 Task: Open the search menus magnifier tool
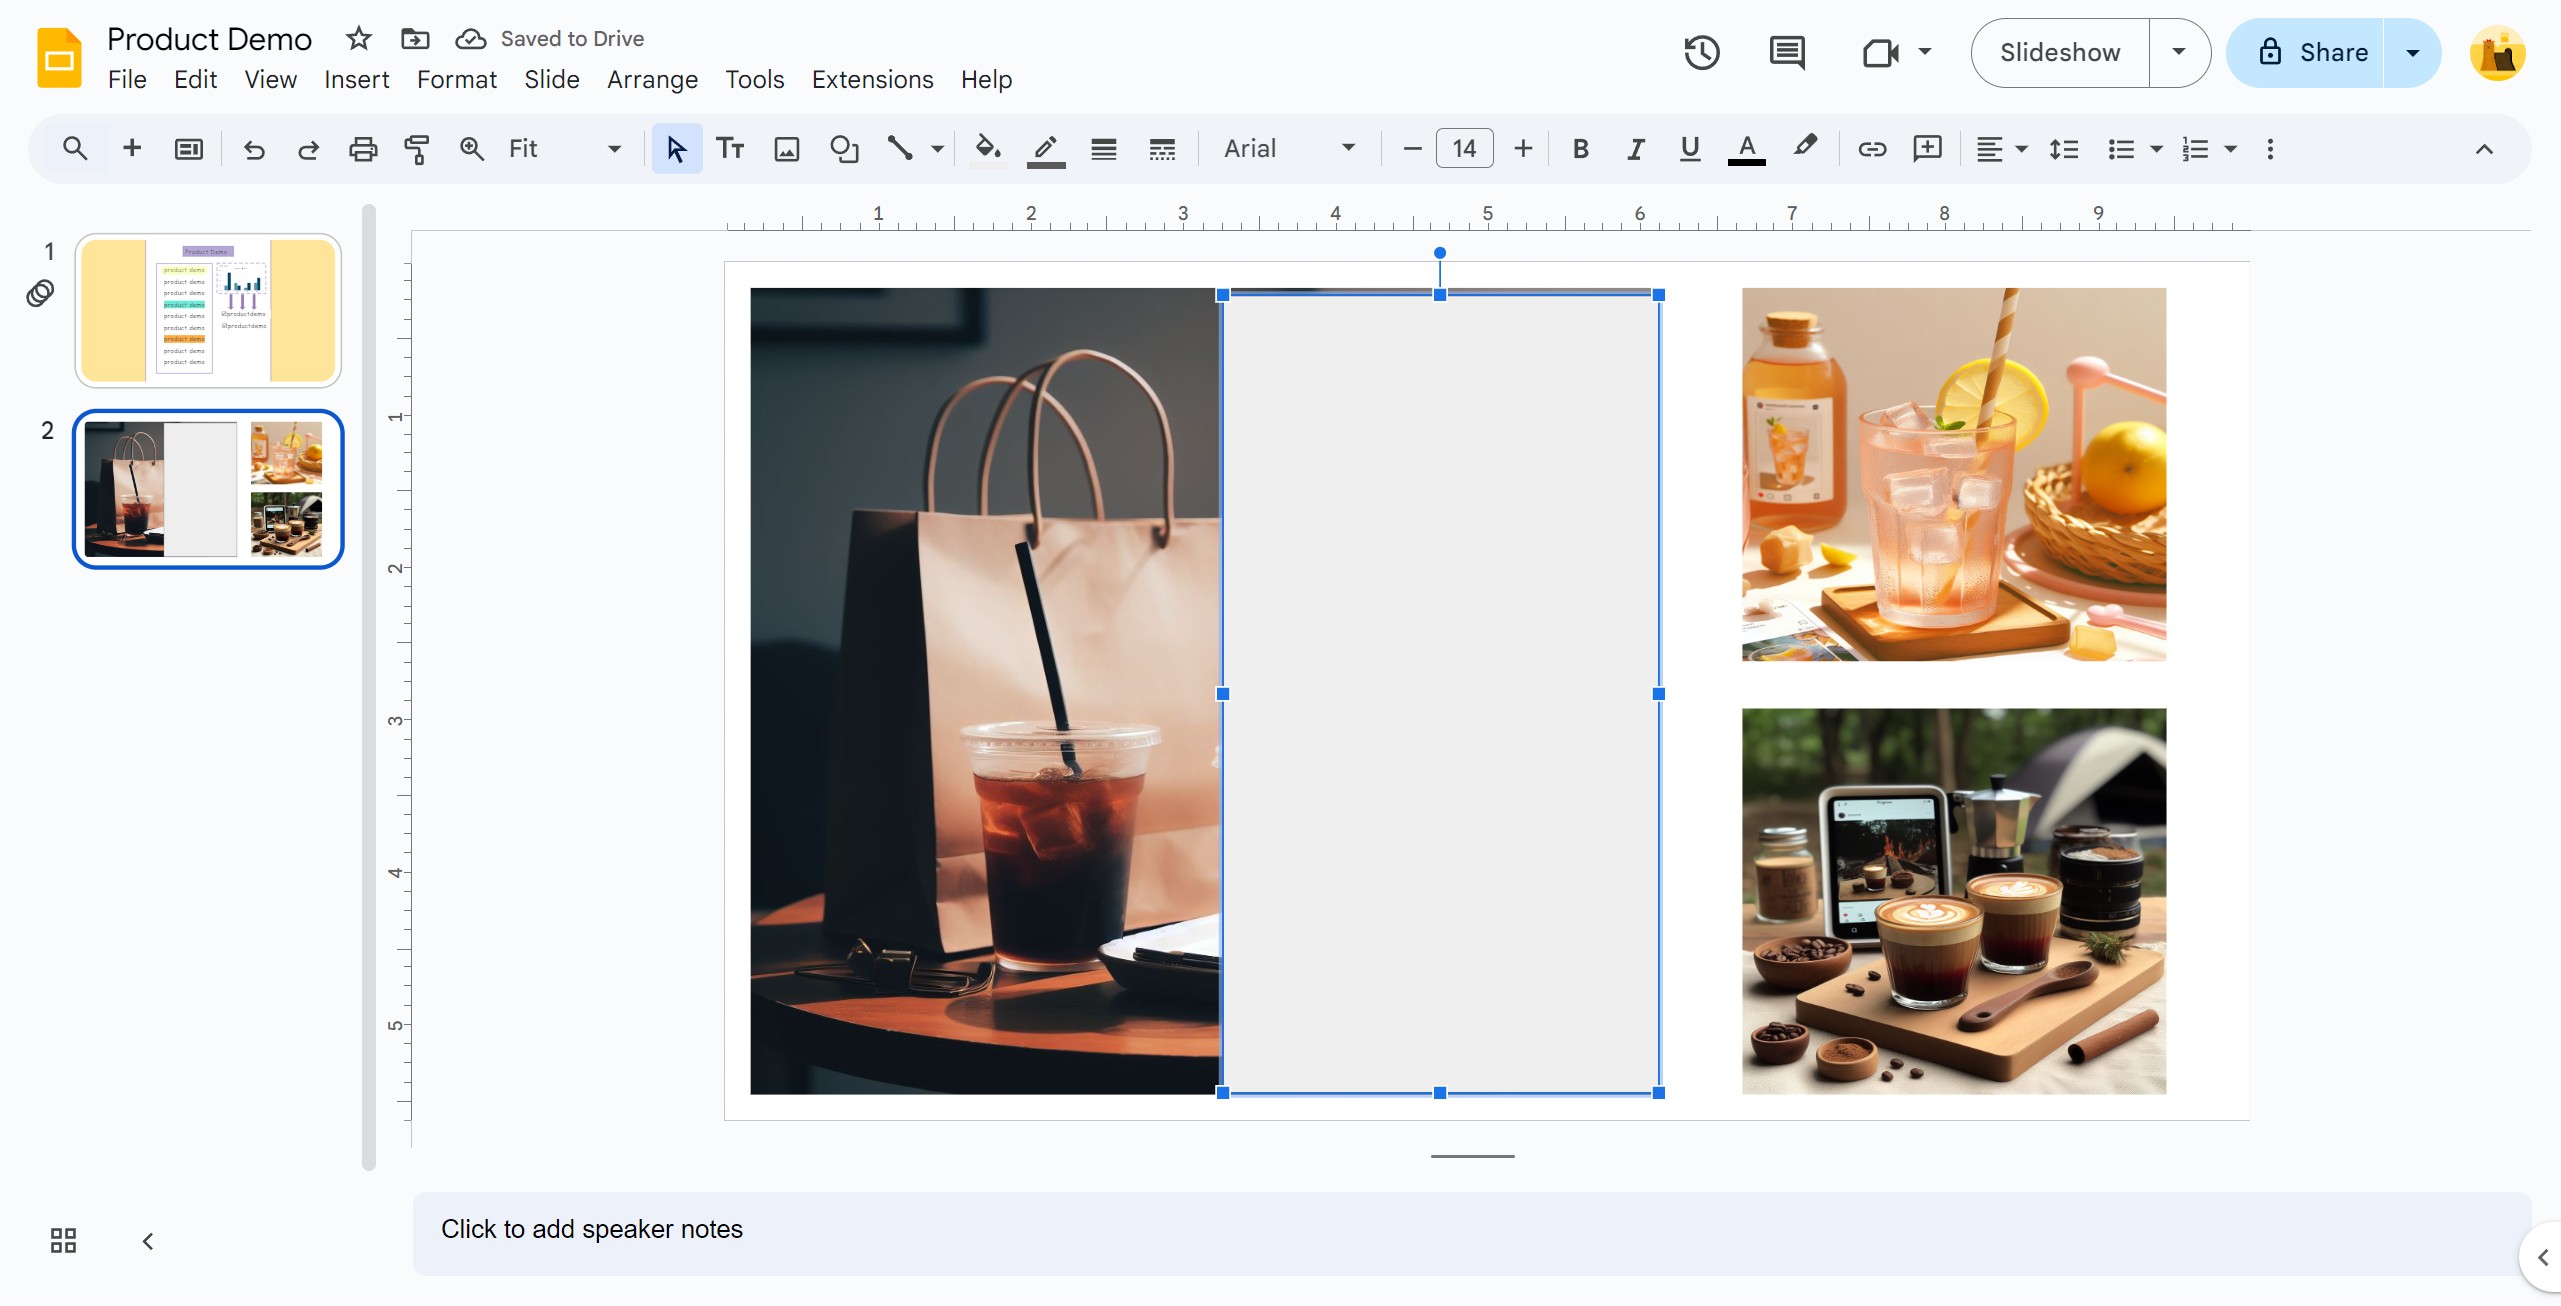click(x=75, y=149)
